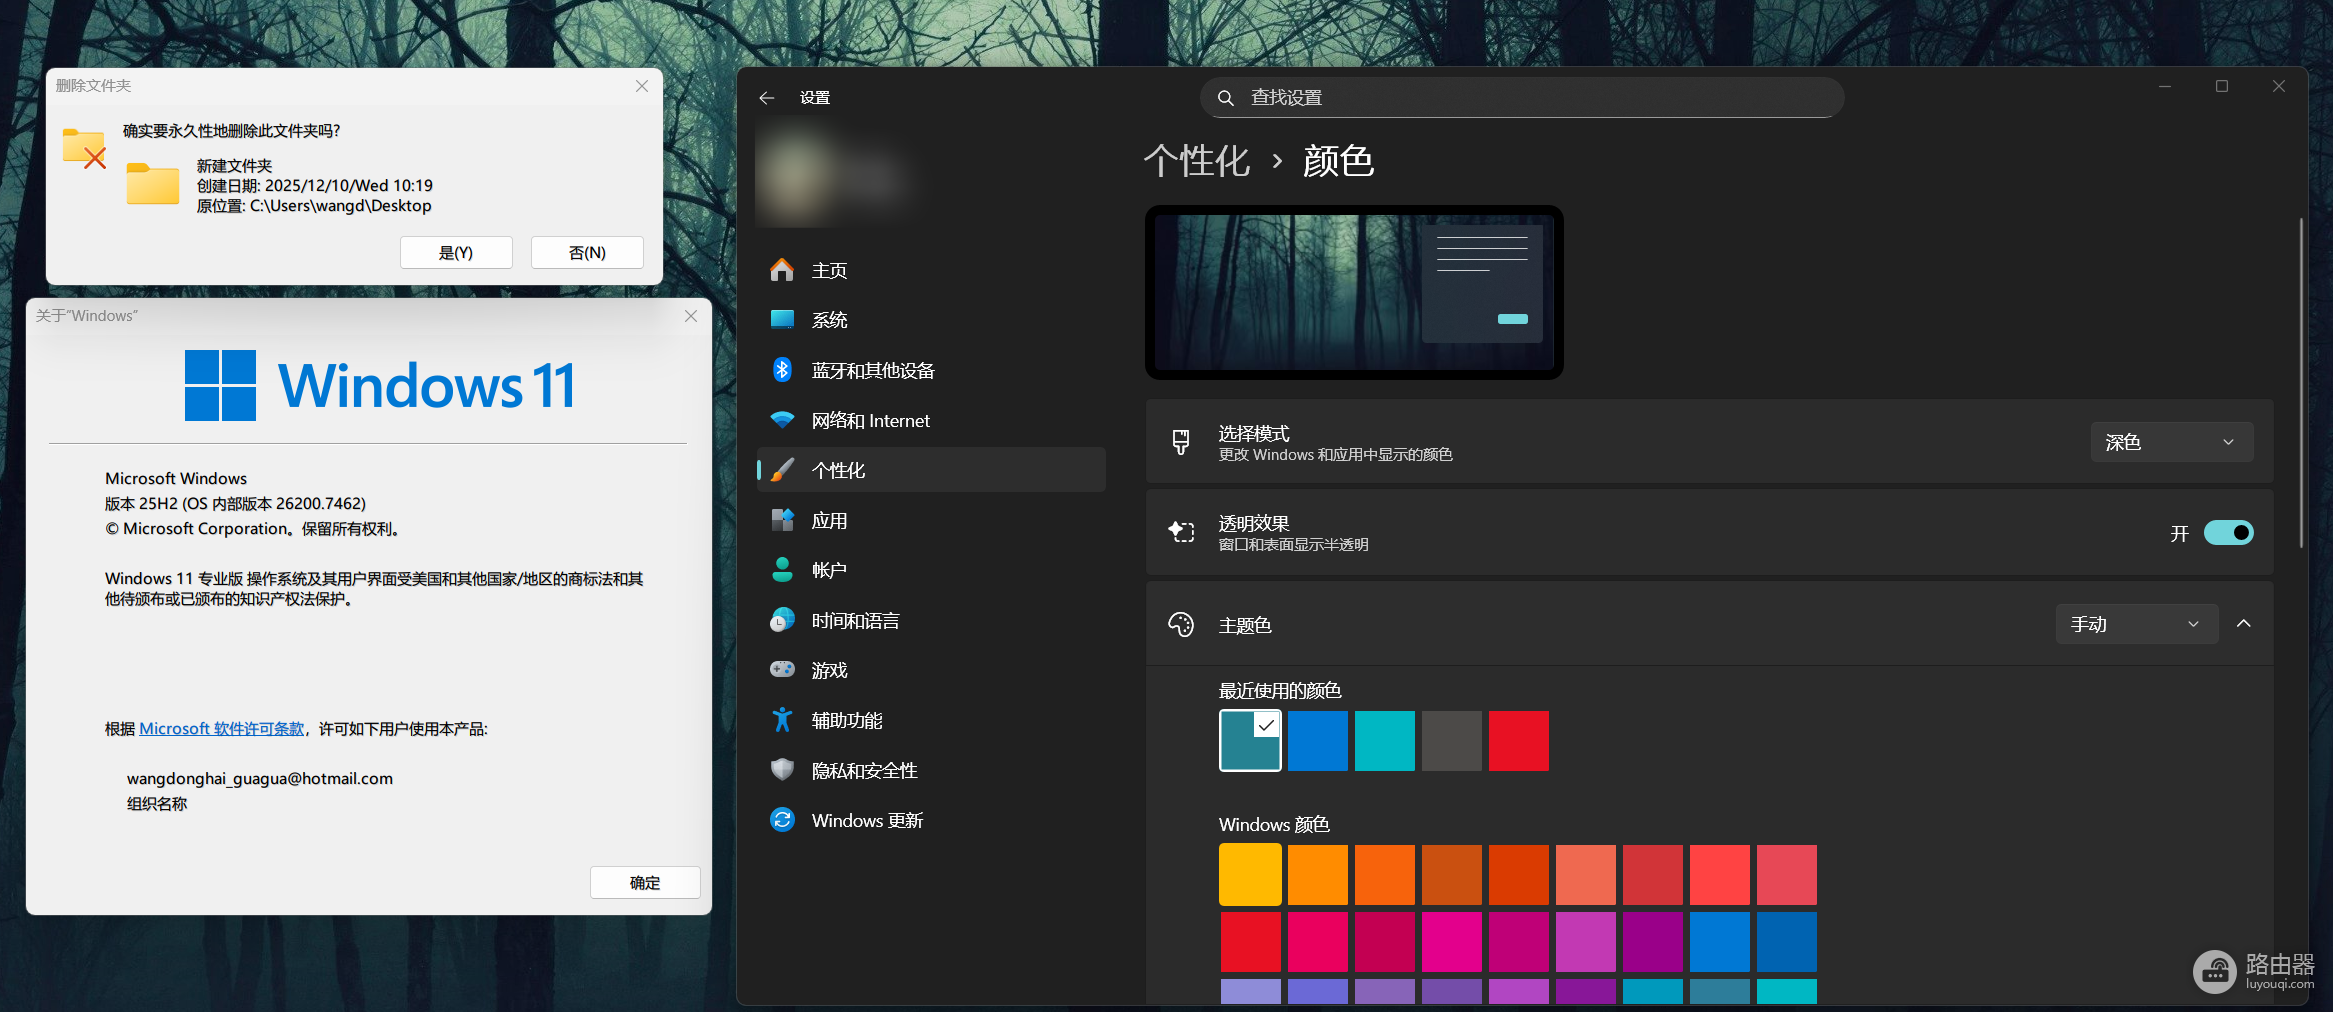Select recent dark gray color swatch

(x=1452, y=741)
